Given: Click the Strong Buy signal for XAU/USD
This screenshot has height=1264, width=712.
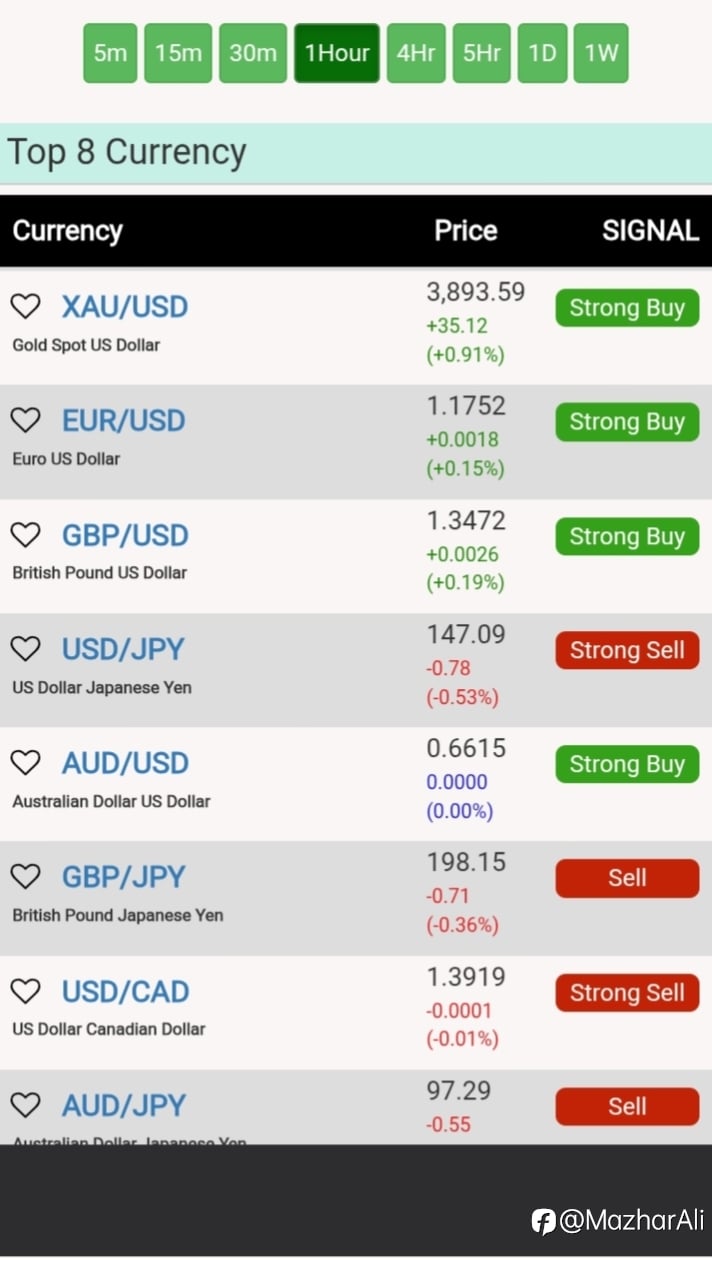Looking at the screenshot, I should click(x=627, y=308).
